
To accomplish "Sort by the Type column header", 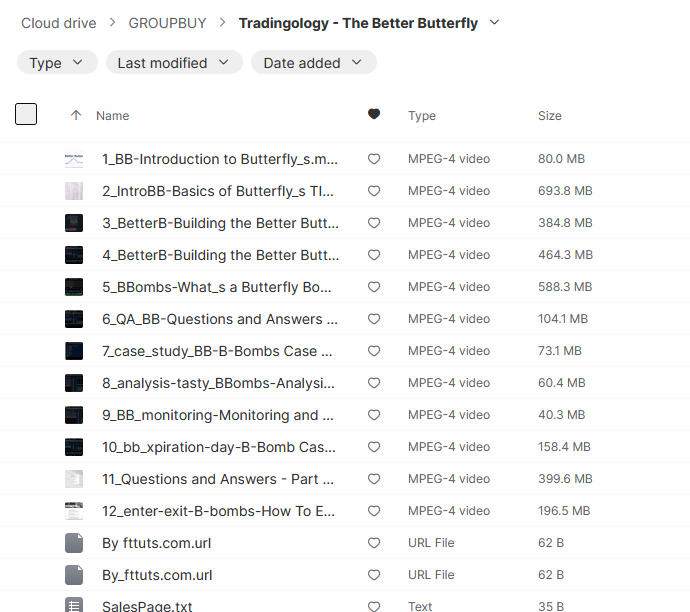I will pyautogui.click(x=421, y=116).
